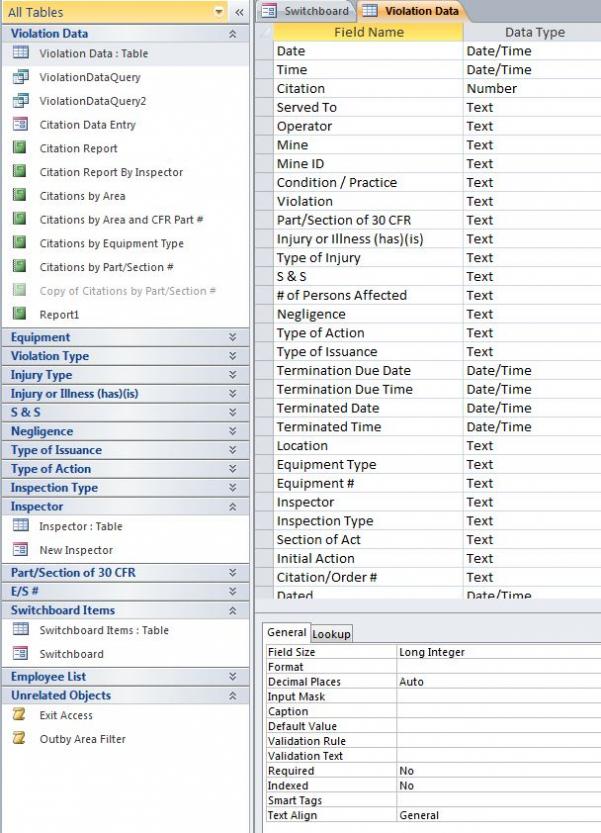This screenshot has height=833, width=601.
Task: Expand the Injury Type group
Action: coord(233,375)
